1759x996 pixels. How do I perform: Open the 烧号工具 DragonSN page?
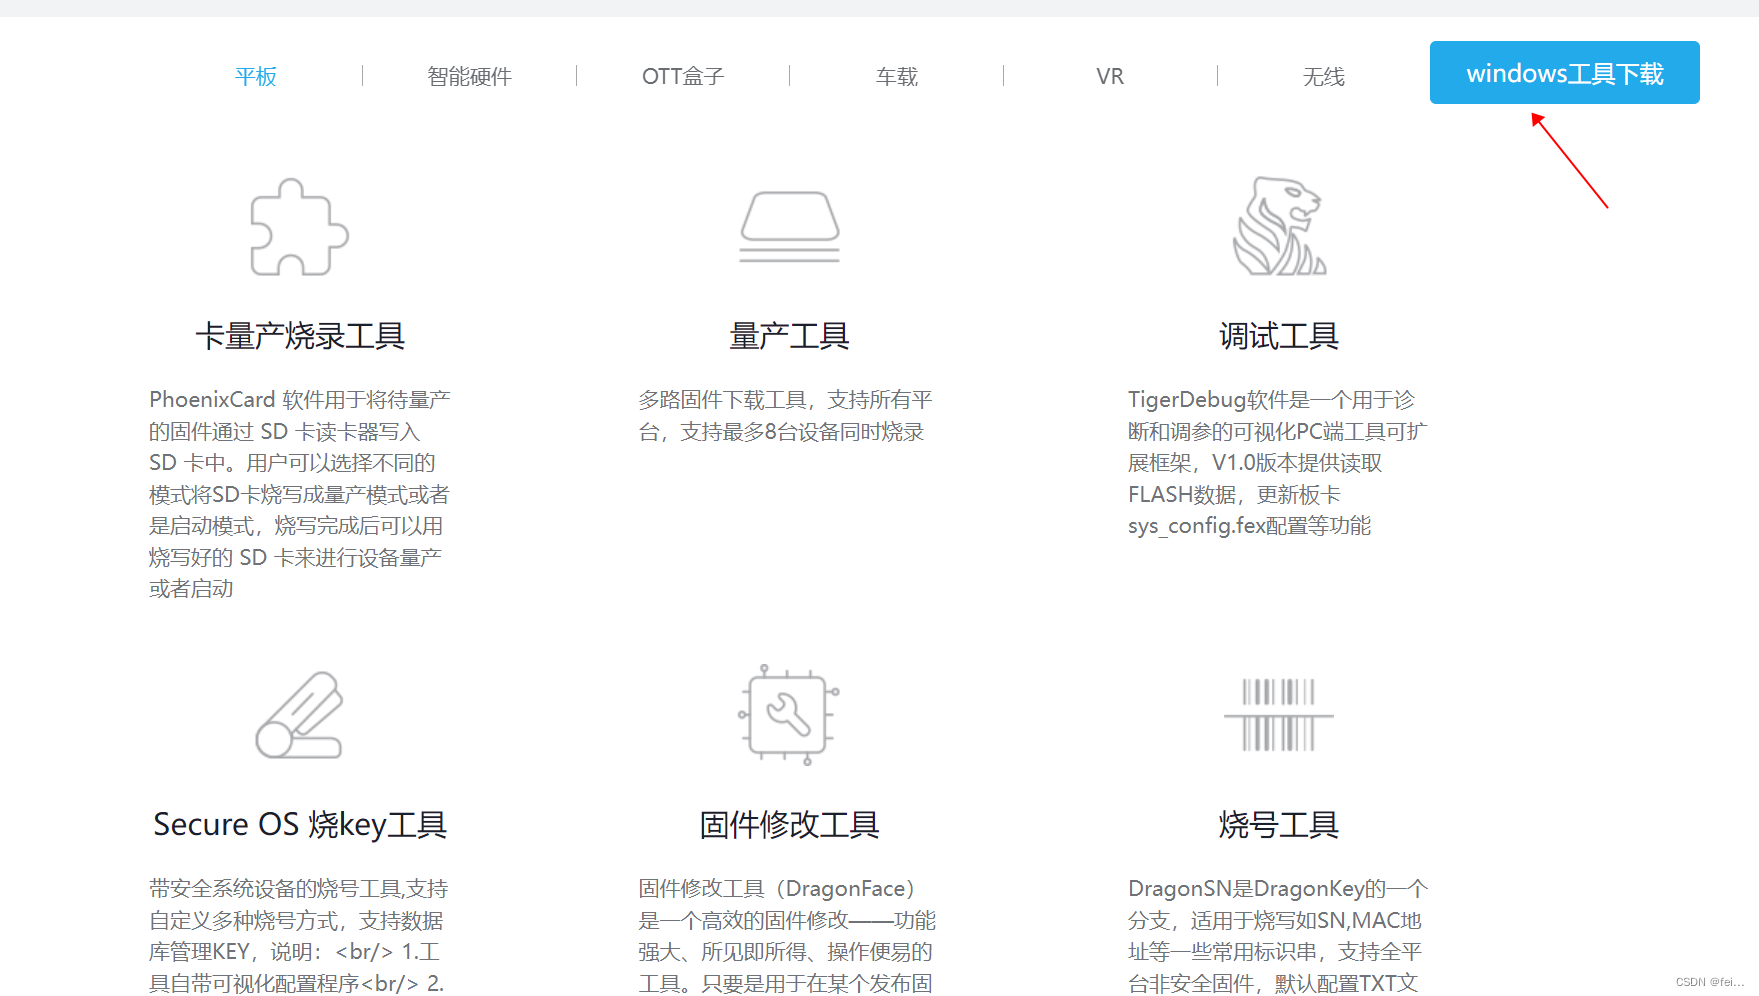(x=1281, y=824)
